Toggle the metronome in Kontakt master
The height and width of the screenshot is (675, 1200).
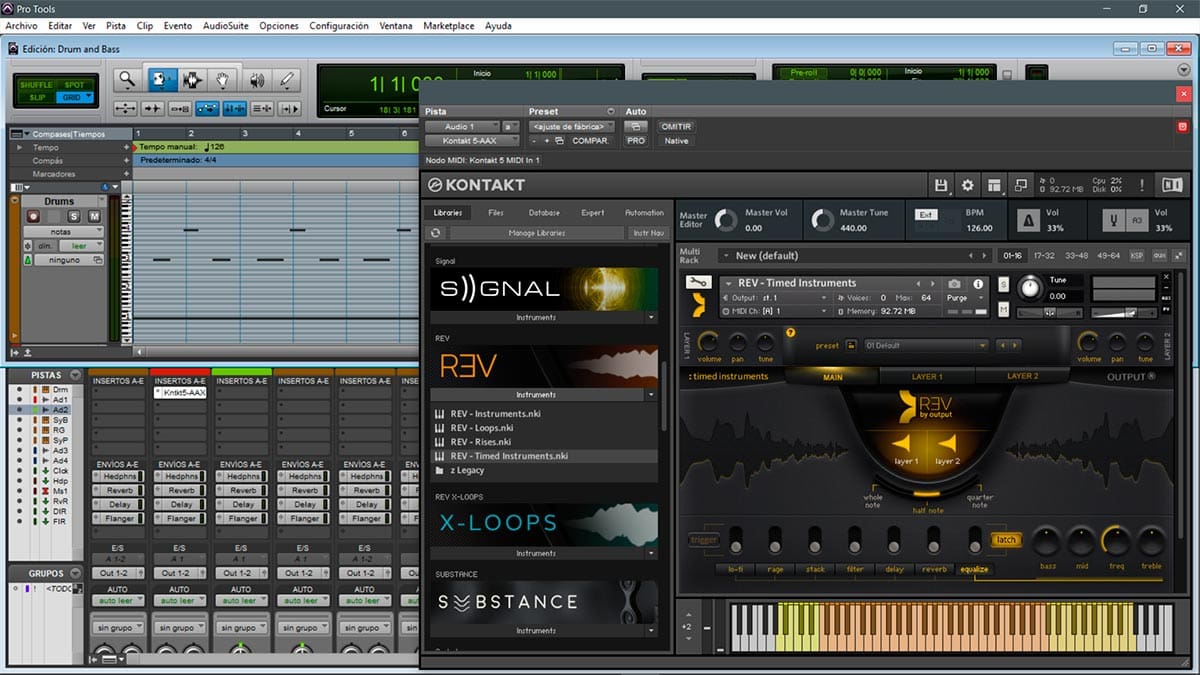pyautogui.click(x=1028, y=220)
